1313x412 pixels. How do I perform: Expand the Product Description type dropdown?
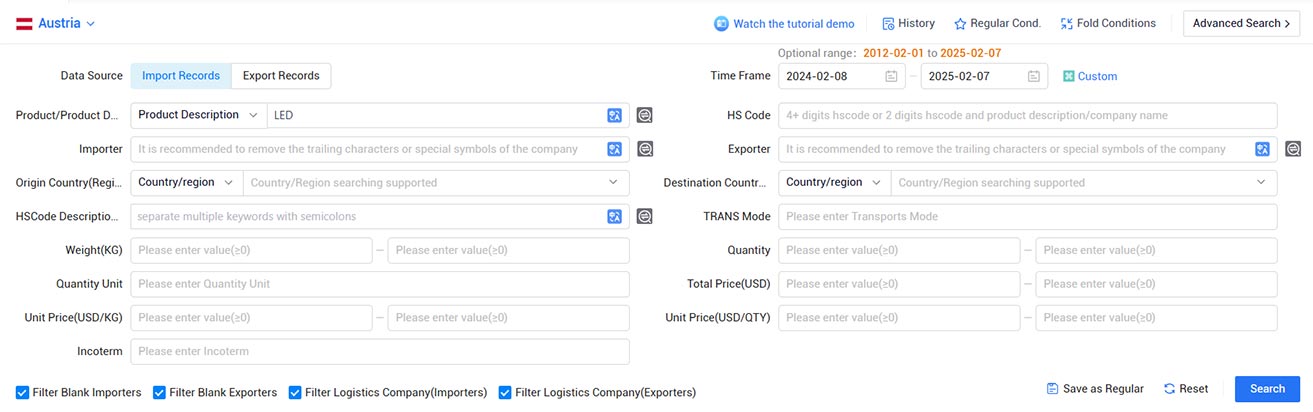point(198,115)
